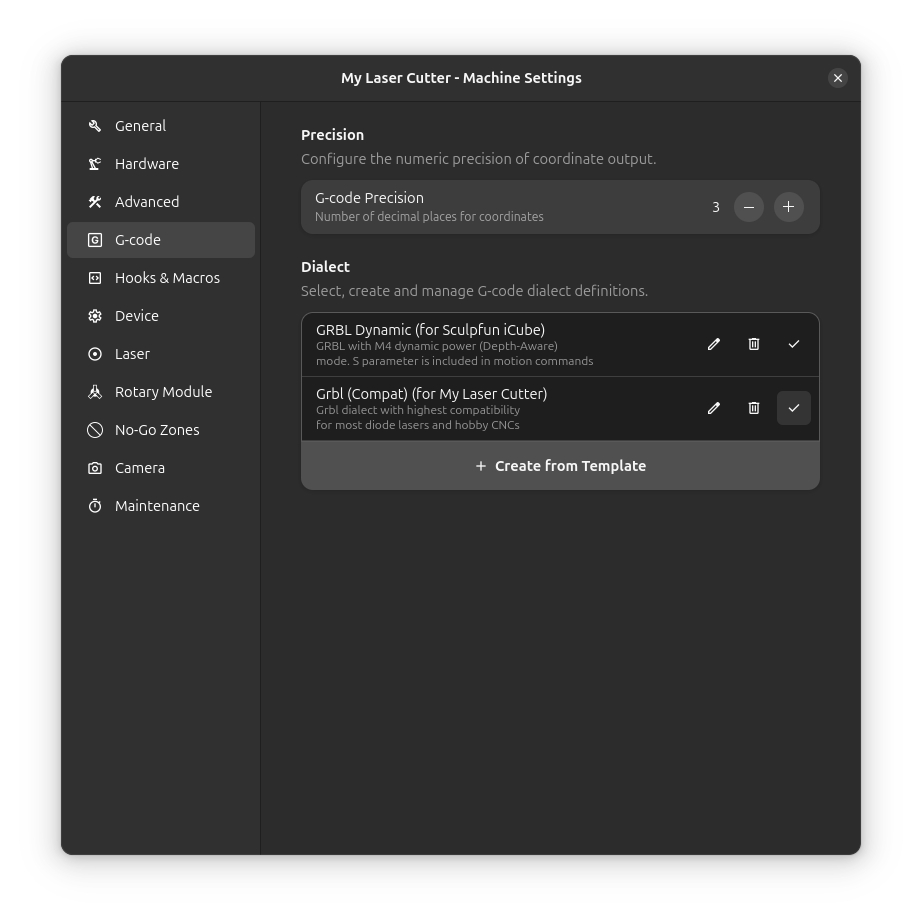Click the Camera section icon in the sidebar
The width and height of the screenshot is (922, 922).
point(95,467)
